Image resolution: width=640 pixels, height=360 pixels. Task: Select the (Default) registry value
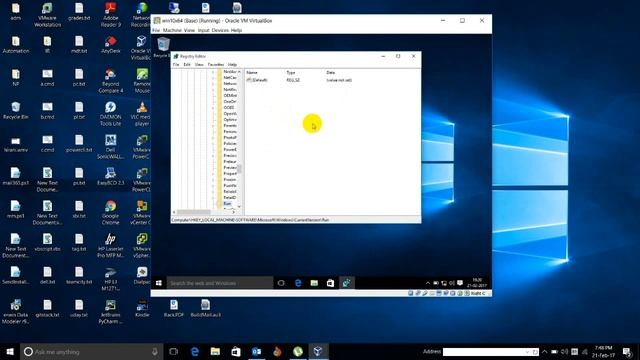257,80
